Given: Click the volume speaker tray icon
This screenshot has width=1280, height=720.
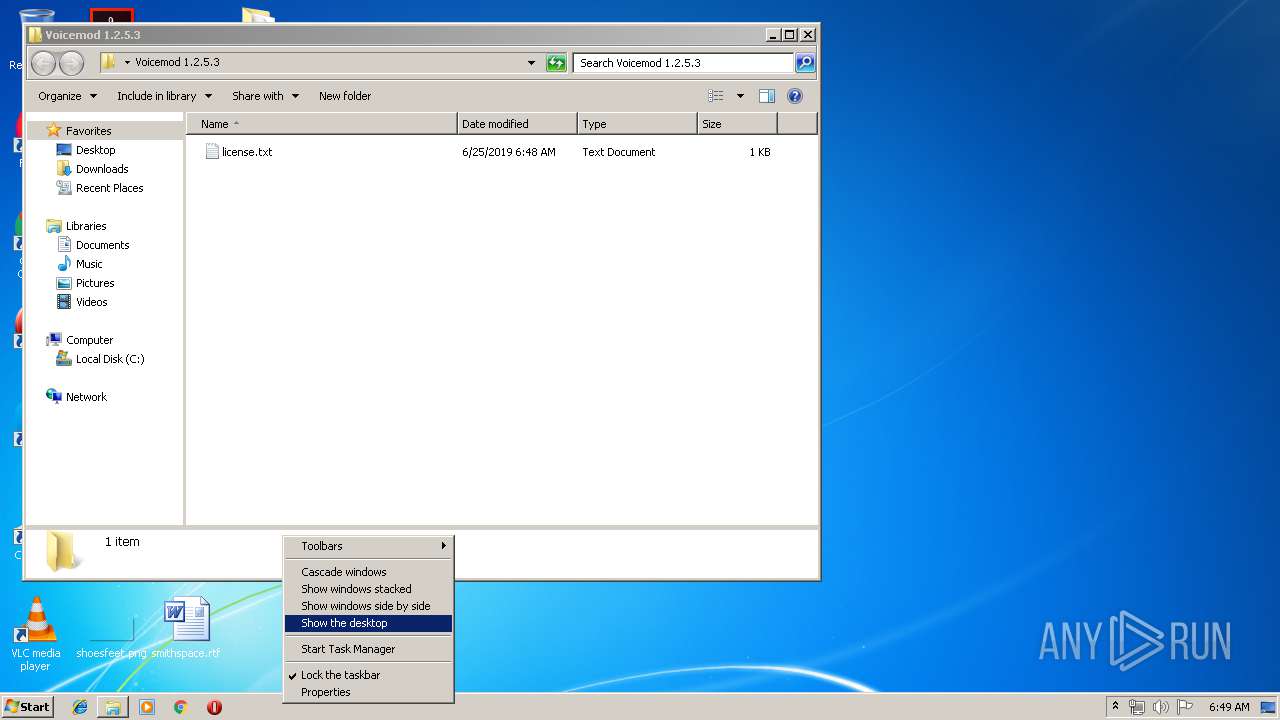Looking at the screenshot, I should click(1161, 707).
